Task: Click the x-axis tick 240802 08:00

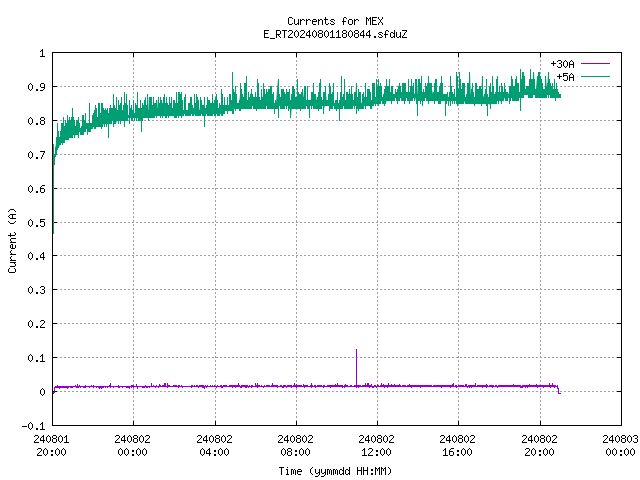Action: 295,445
